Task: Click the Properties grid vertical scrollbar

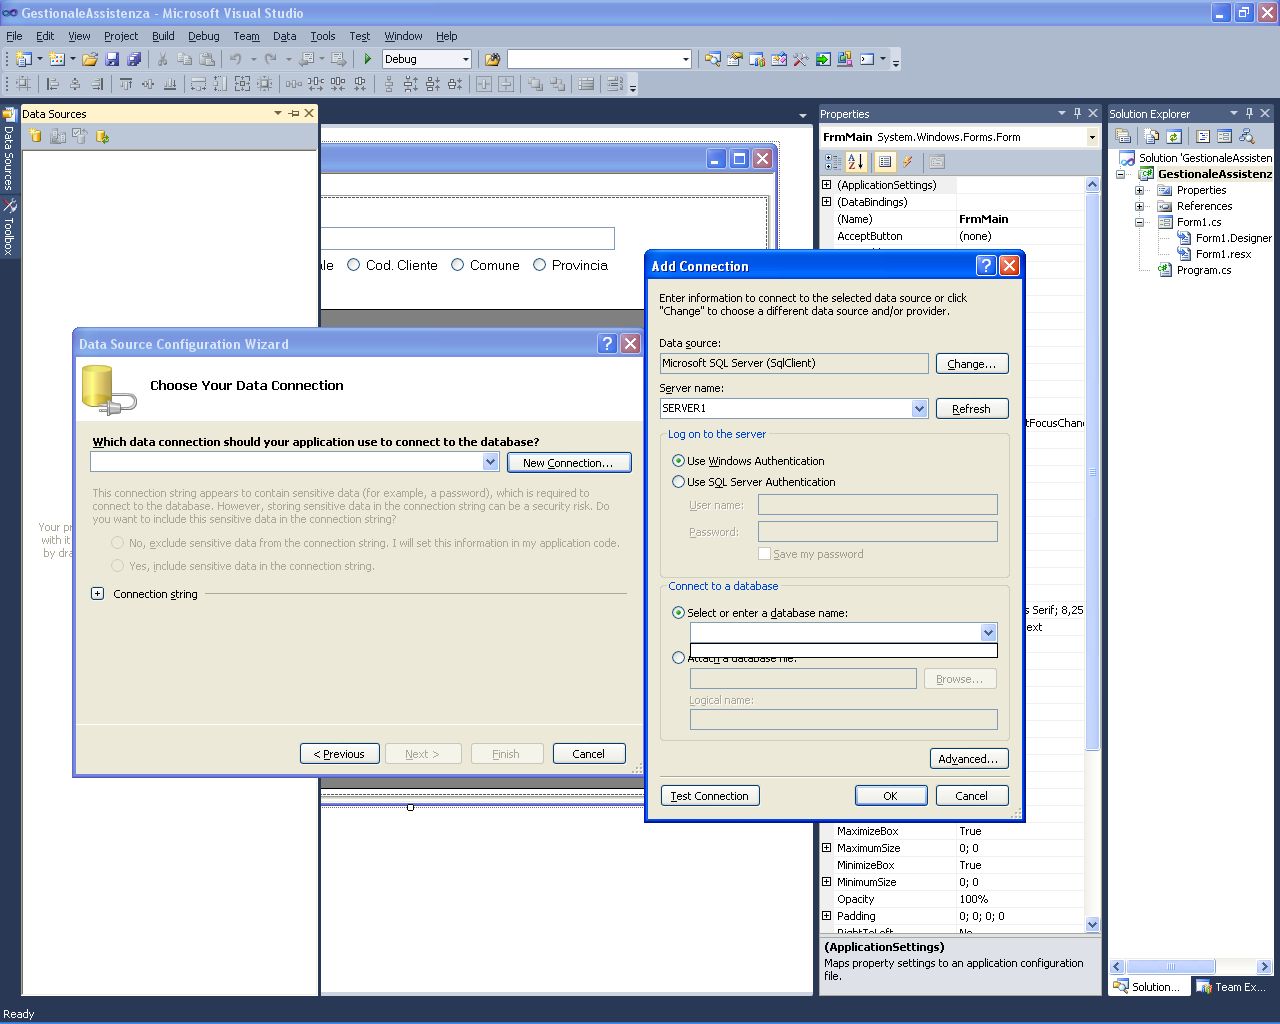Action: [x=1092, y=472]
